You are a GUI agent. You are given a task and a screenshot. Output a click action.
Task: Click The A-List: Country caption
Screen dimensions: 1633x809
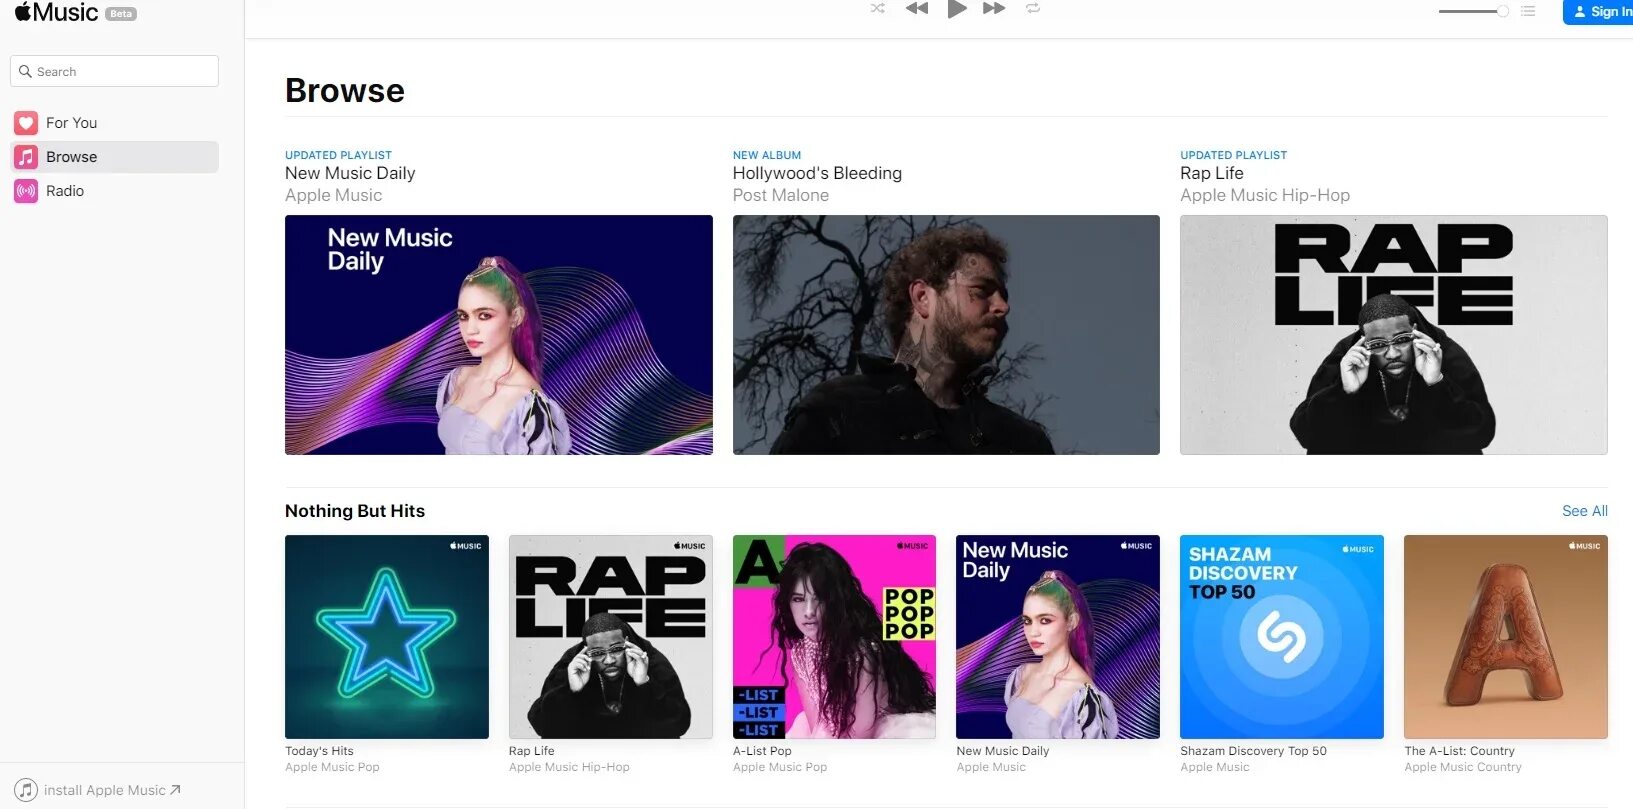(x=1459, y=751)
